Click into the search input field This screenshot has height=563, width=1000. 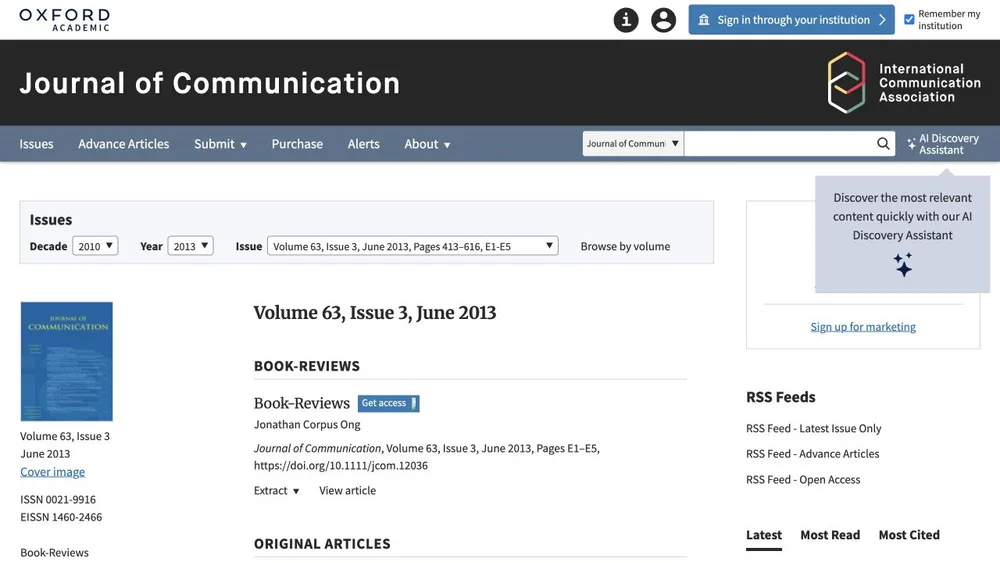[779, 143]
